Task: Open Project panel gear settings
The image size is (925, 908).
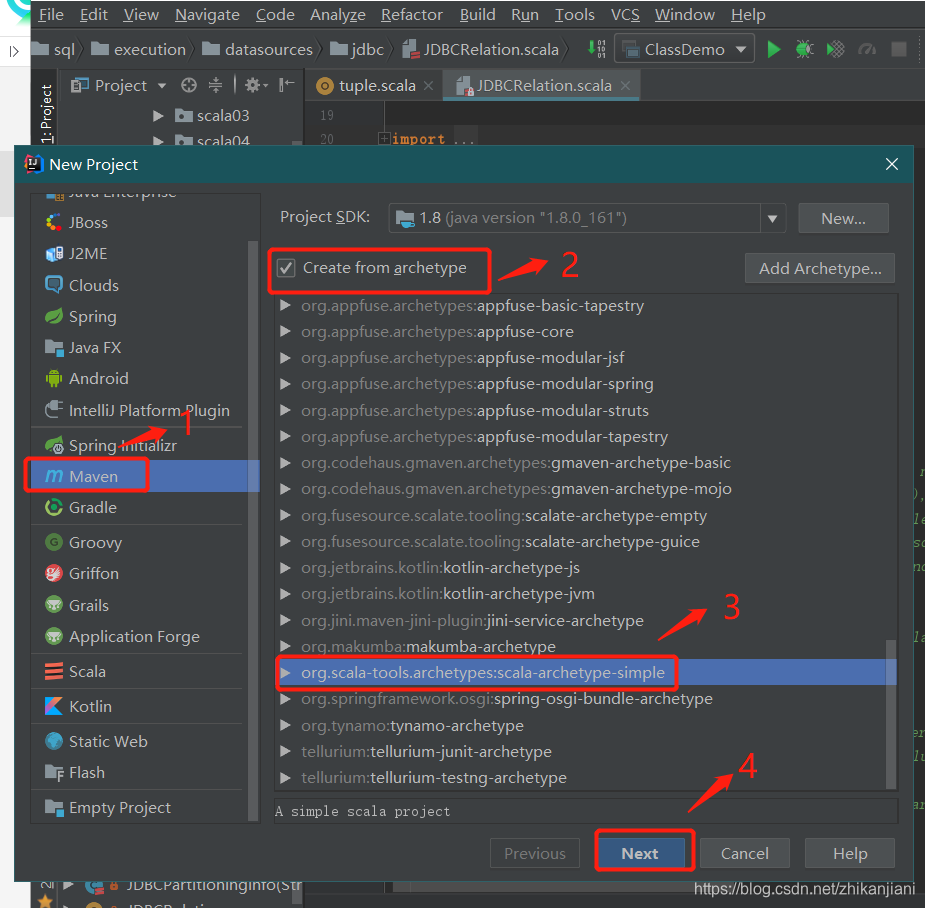Action: point(255,86)
